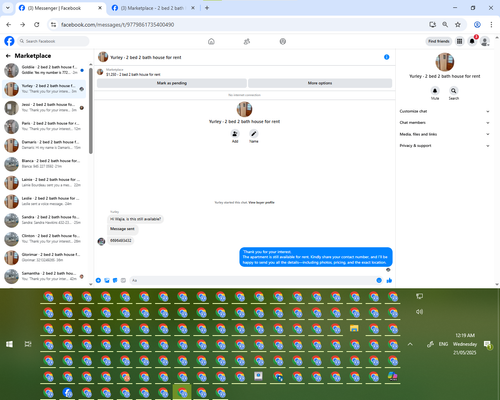Open the Goldie conversation
This screenshot has height=400, width=500.
tap(44, 70)
